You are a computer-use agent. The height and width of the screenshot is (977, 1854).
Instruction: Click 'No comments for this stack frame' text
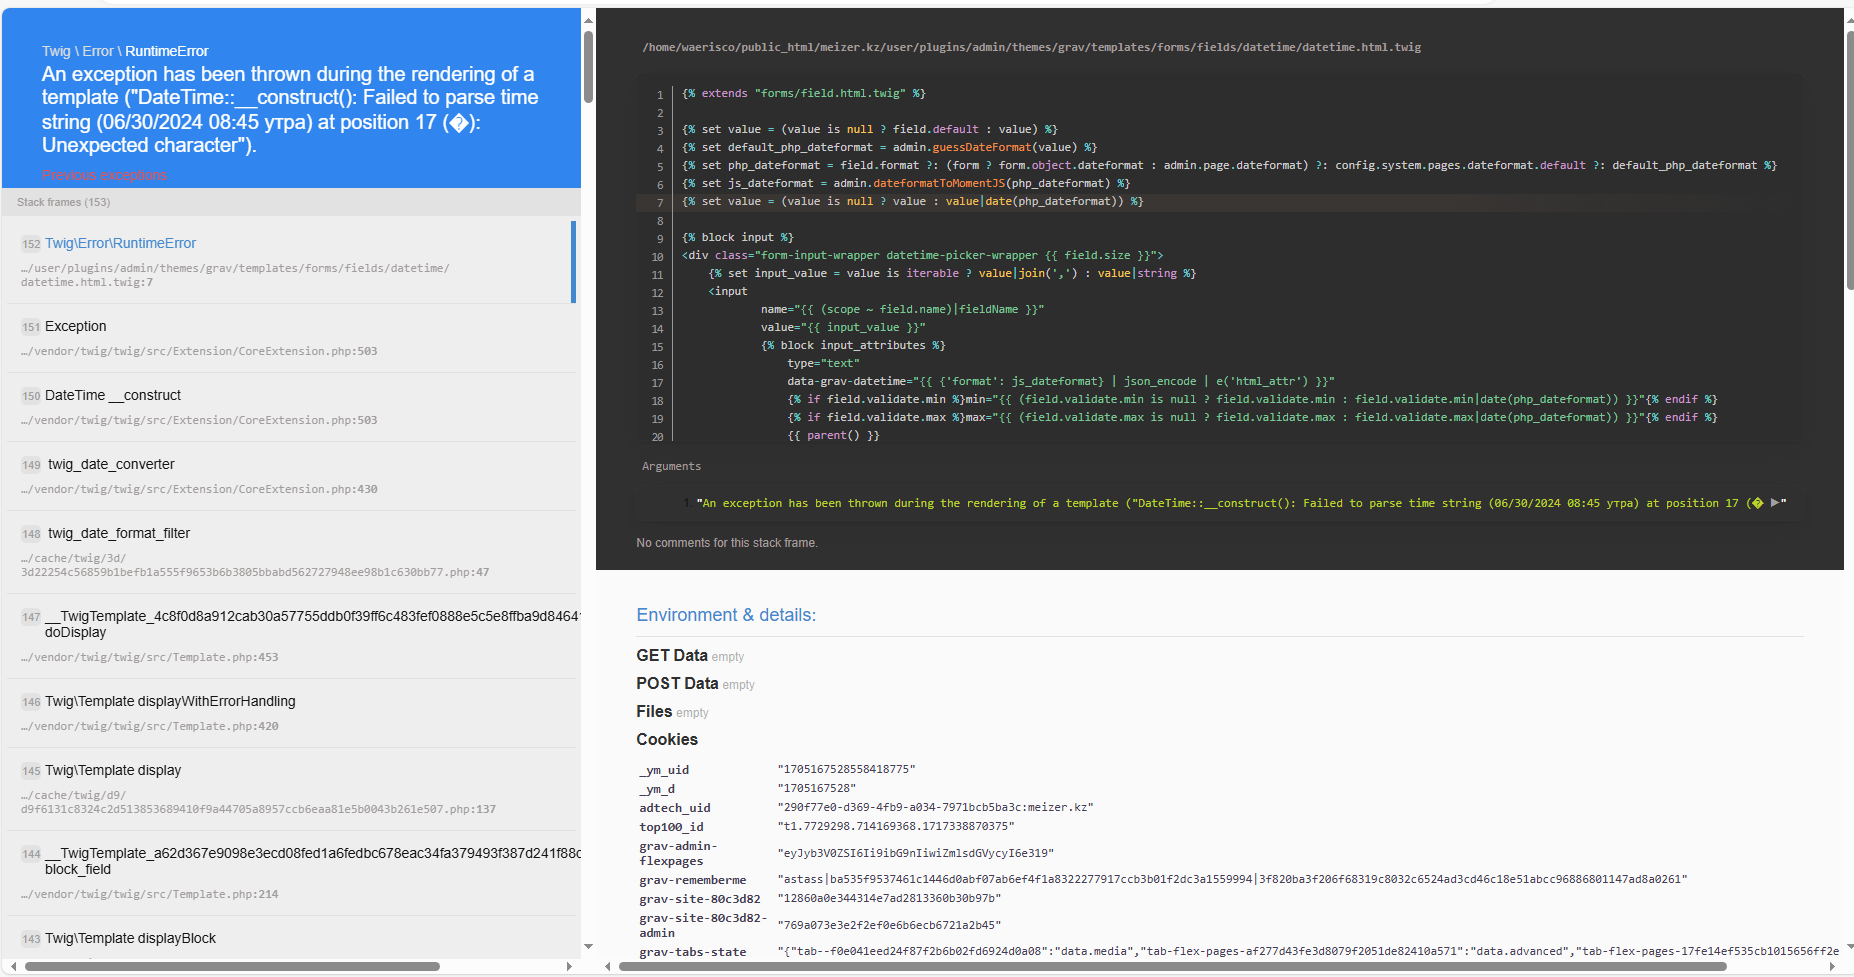[x=727, y=543]
